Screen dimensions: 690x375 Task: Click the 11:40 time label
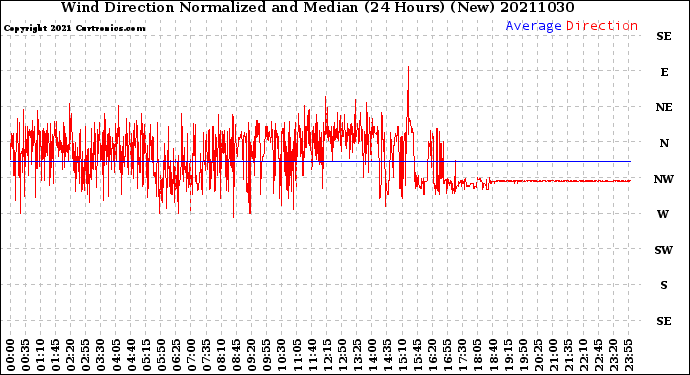point(312,355)
